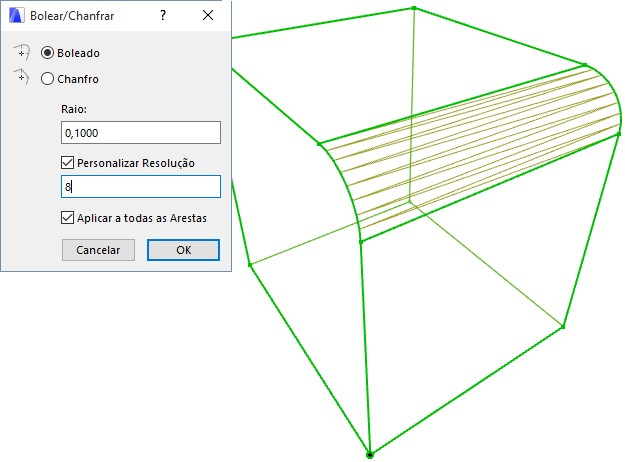
Task: Open the dialog help question mark
Action: coord(163,16)
